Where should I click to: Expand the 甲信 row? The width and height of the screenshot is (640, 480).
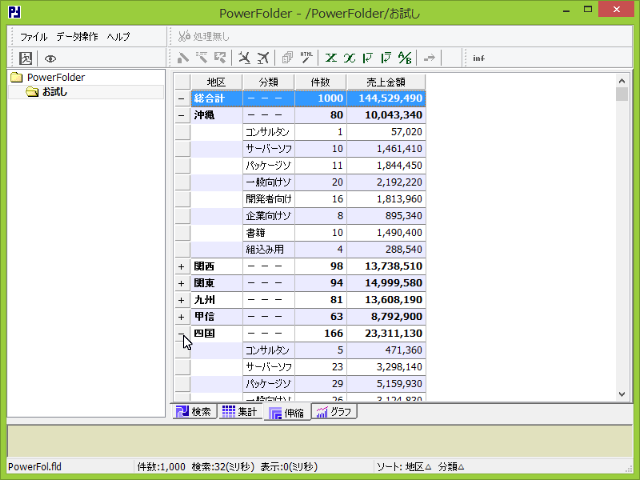point(182,317)
